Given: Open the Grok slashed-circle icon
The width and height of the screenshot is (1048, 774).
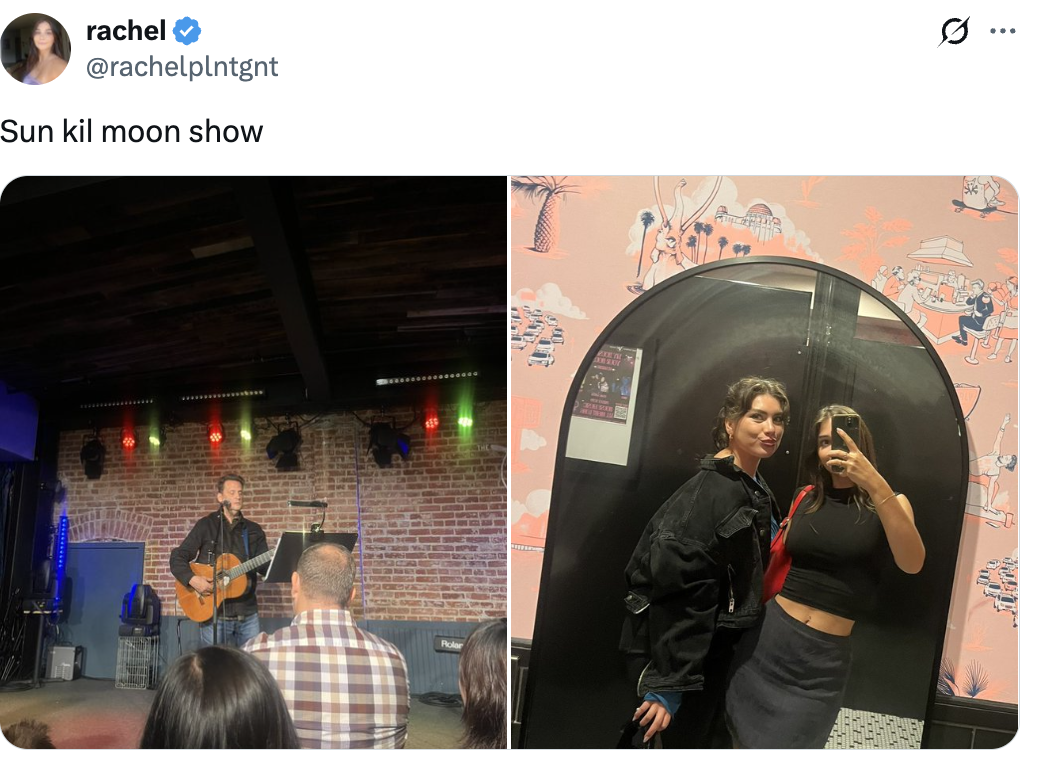Looking at the screenshot, I should (x=954, y=31).
